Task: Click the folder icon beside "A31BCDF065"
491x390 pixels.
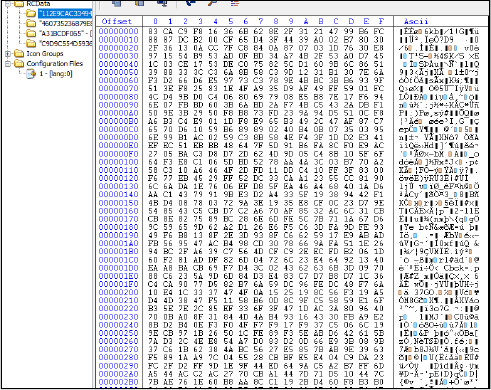Action: 31,33
